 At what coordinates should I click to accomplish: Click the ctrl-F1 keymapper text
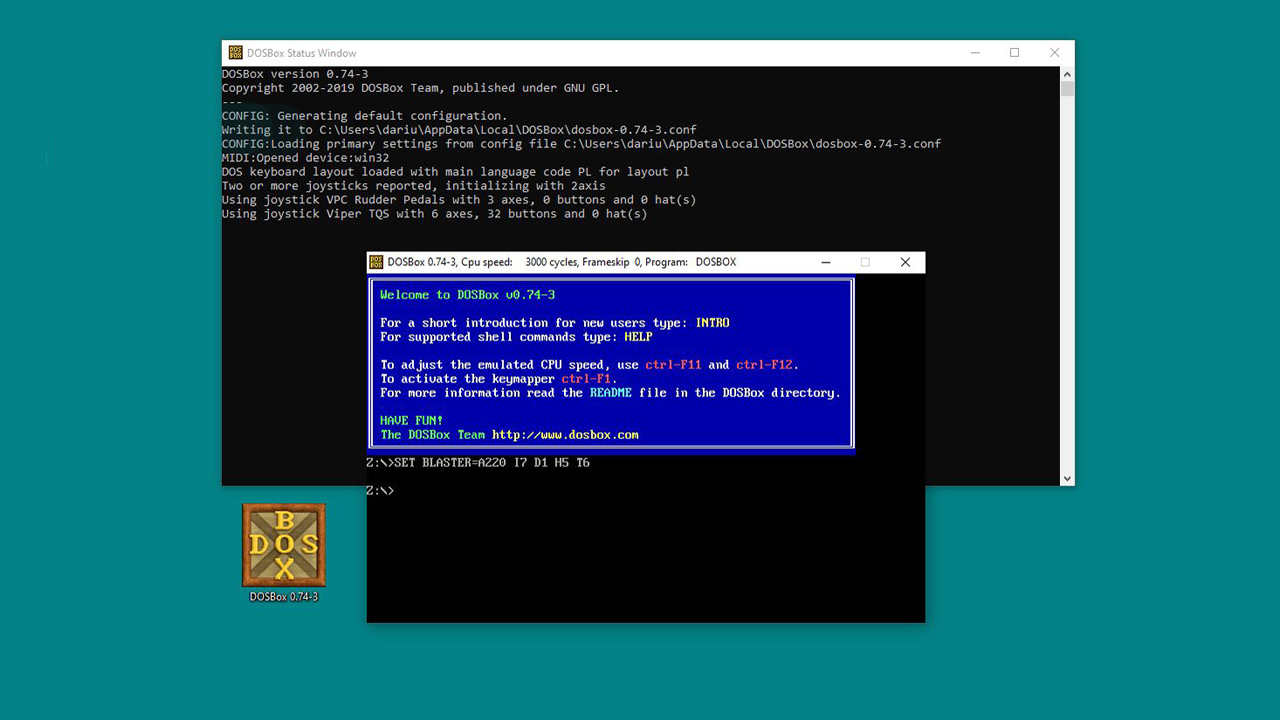pyautogui.click(x=587, y=378)
